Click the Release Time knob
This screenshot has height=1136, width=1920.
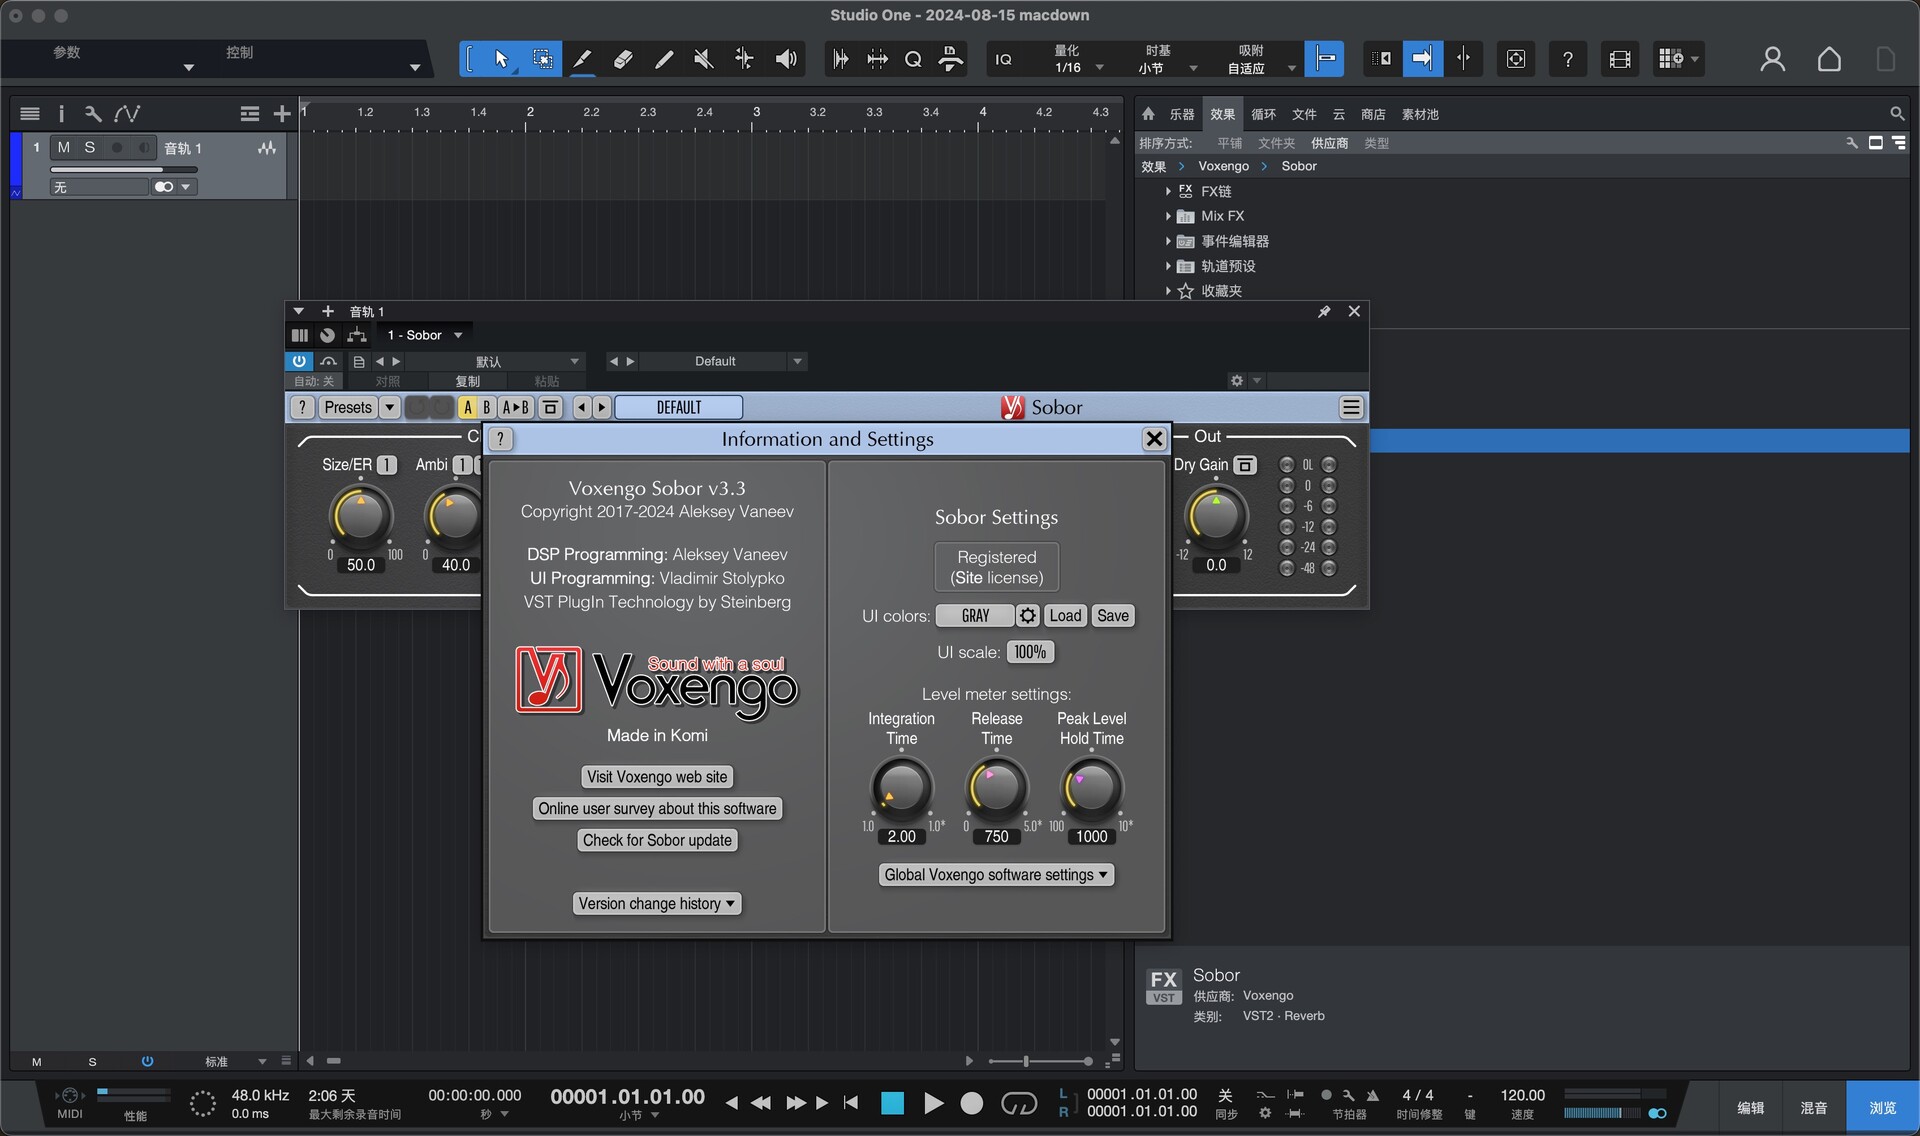click(x=996, y=788)
